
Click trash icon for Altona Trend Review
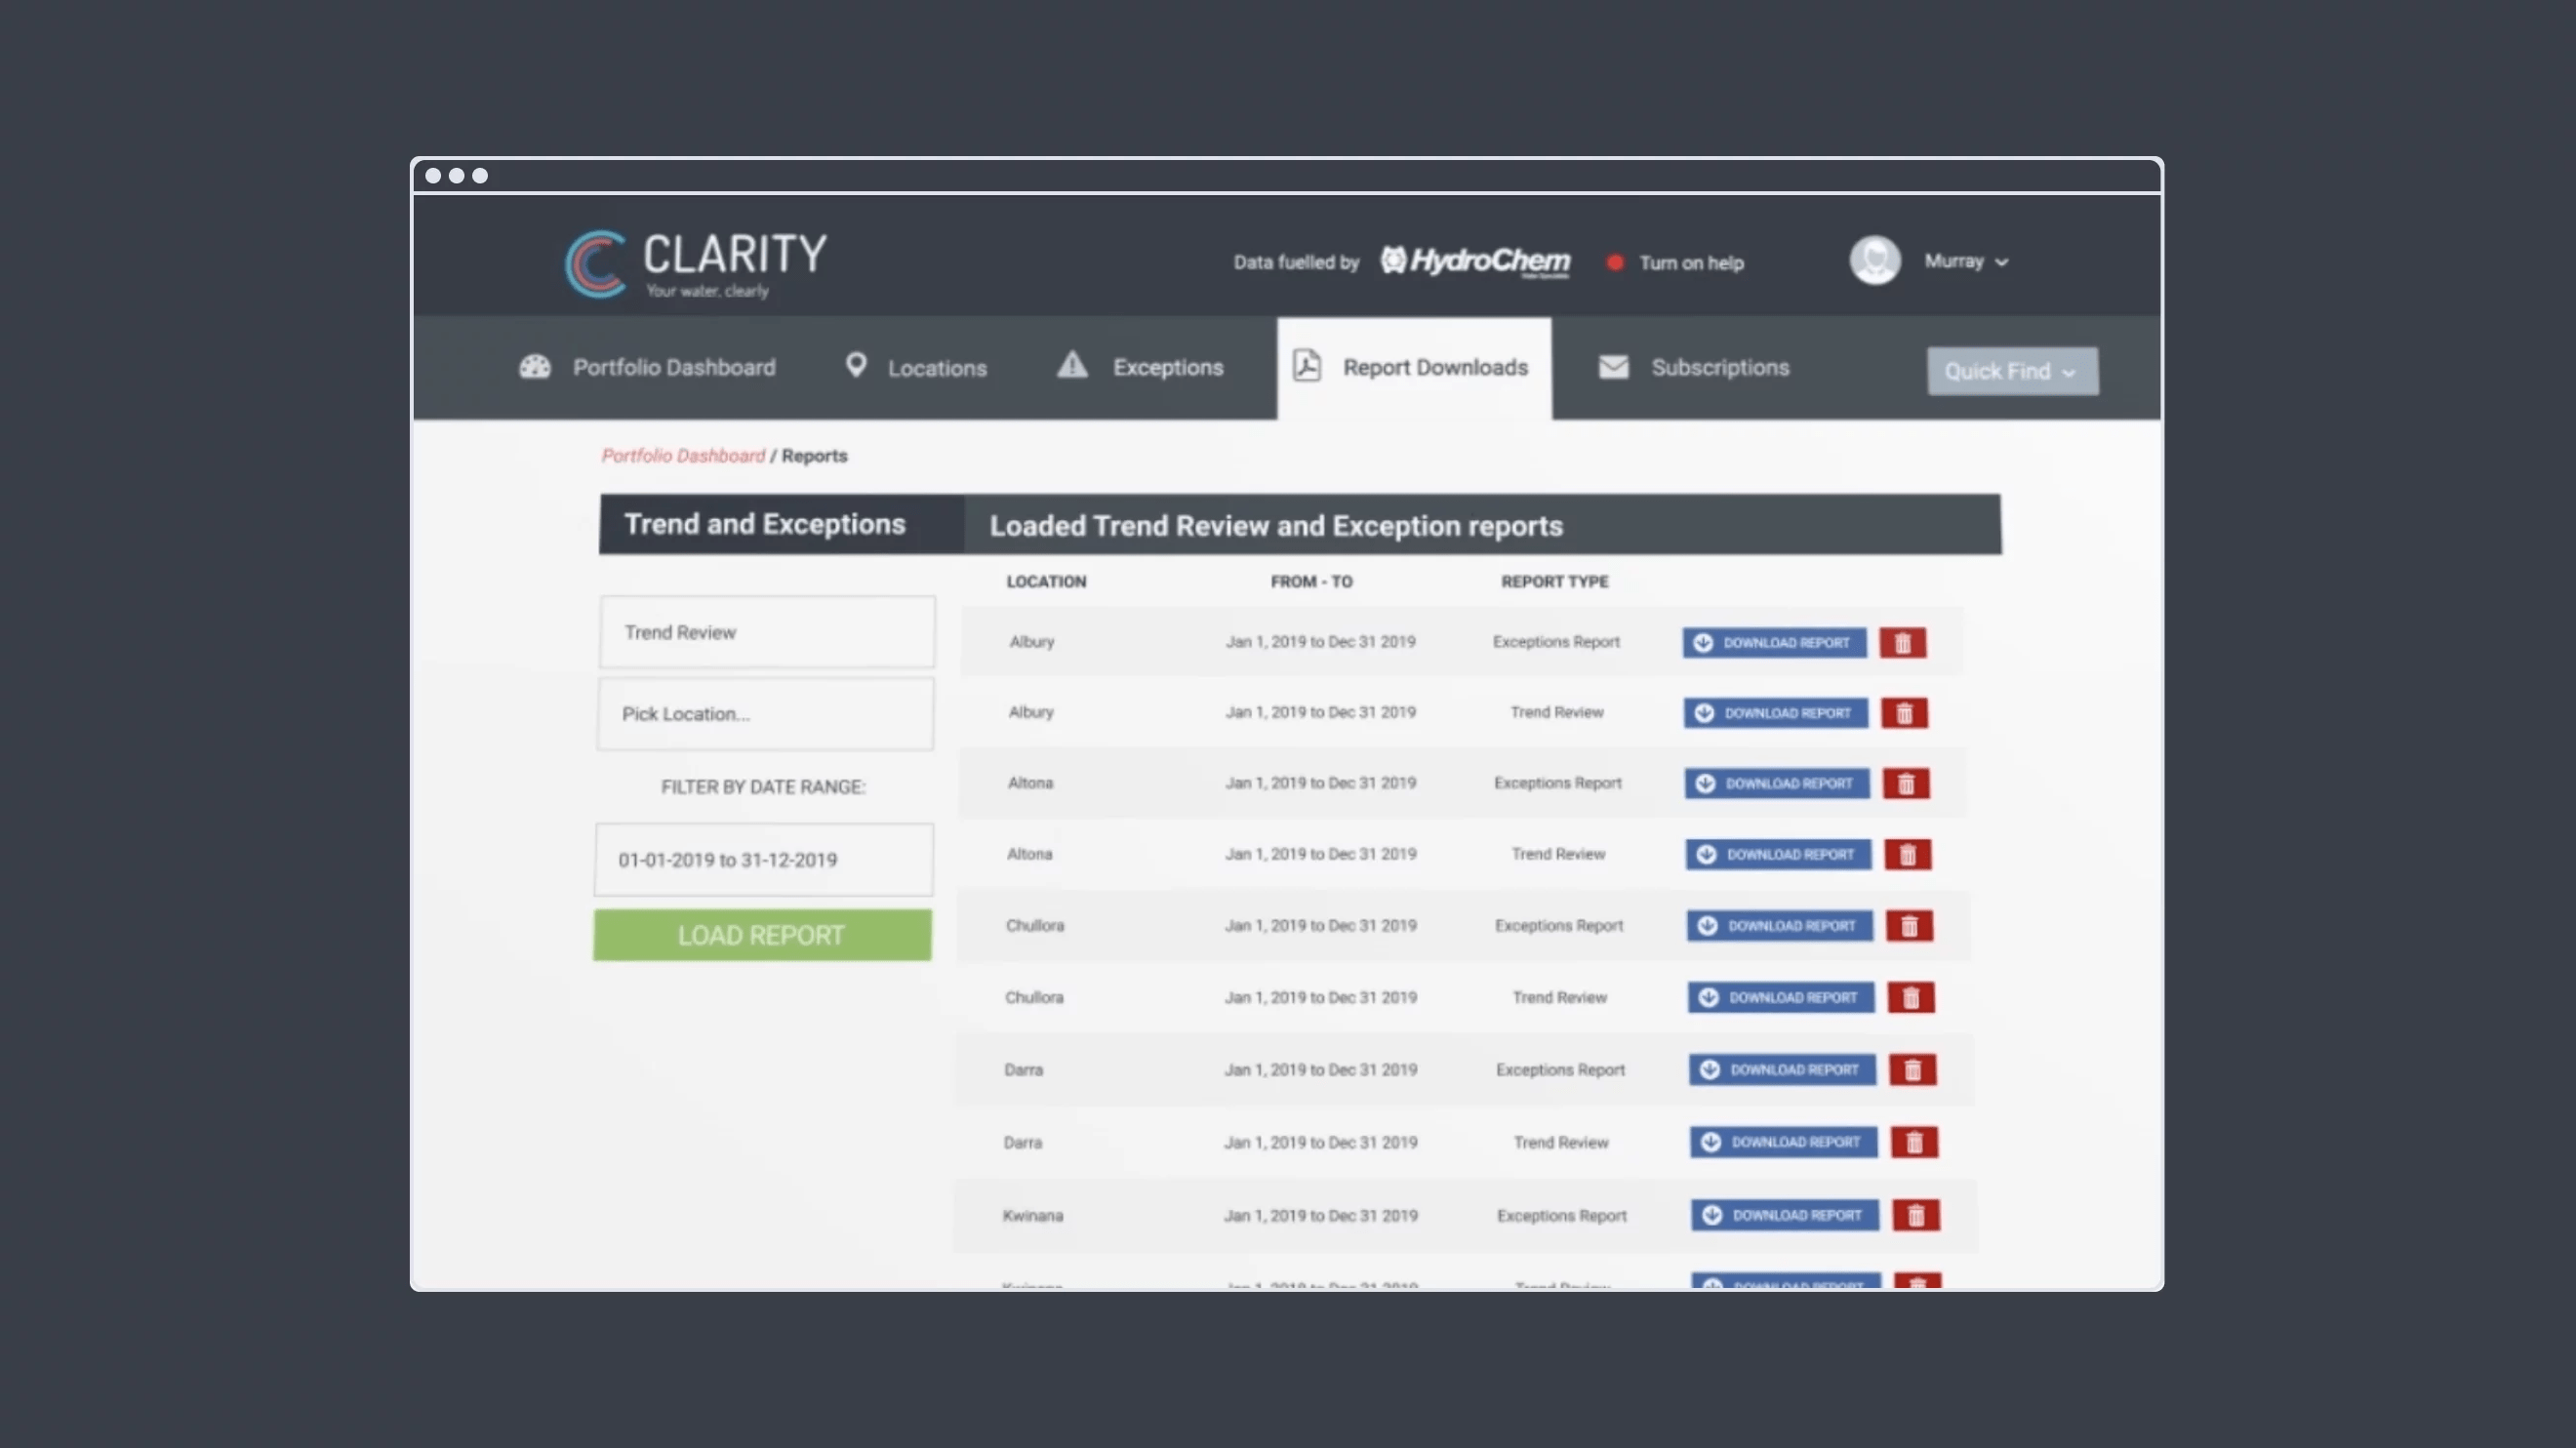click(1907, 855)
